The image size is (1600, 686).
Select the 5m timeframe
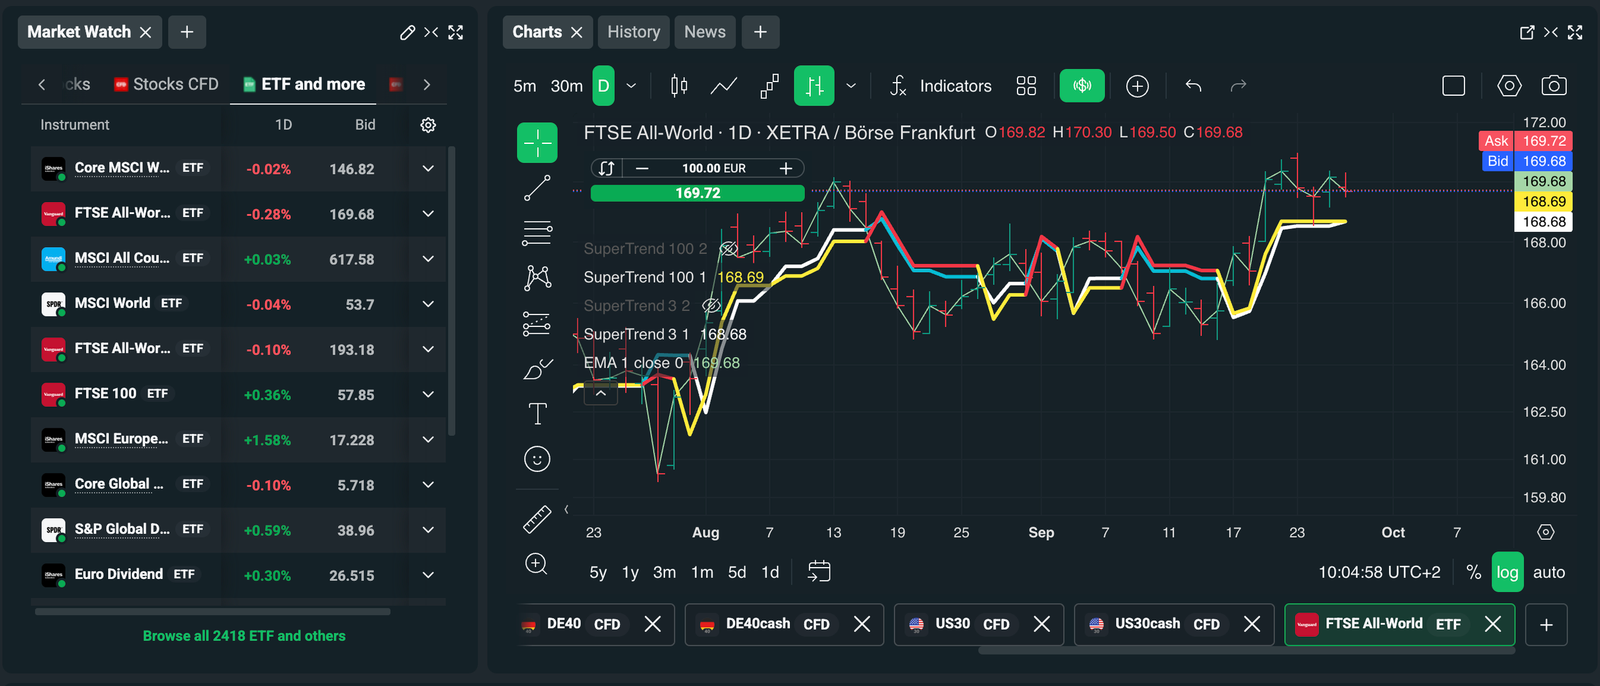(x=525, y=86)
